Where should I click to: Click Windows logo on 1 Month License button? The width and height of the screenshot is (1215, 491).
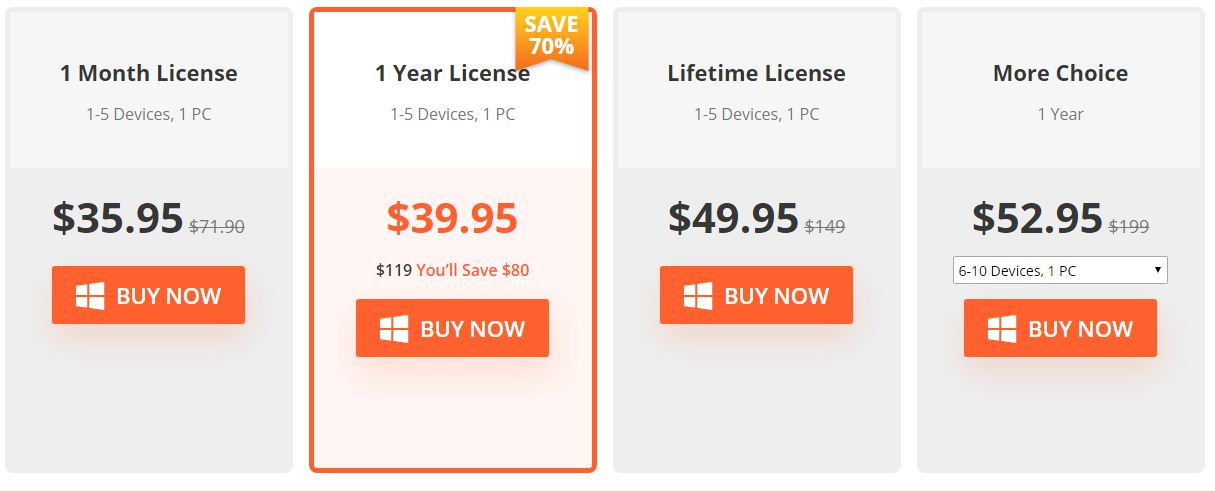tap(90, 296)
